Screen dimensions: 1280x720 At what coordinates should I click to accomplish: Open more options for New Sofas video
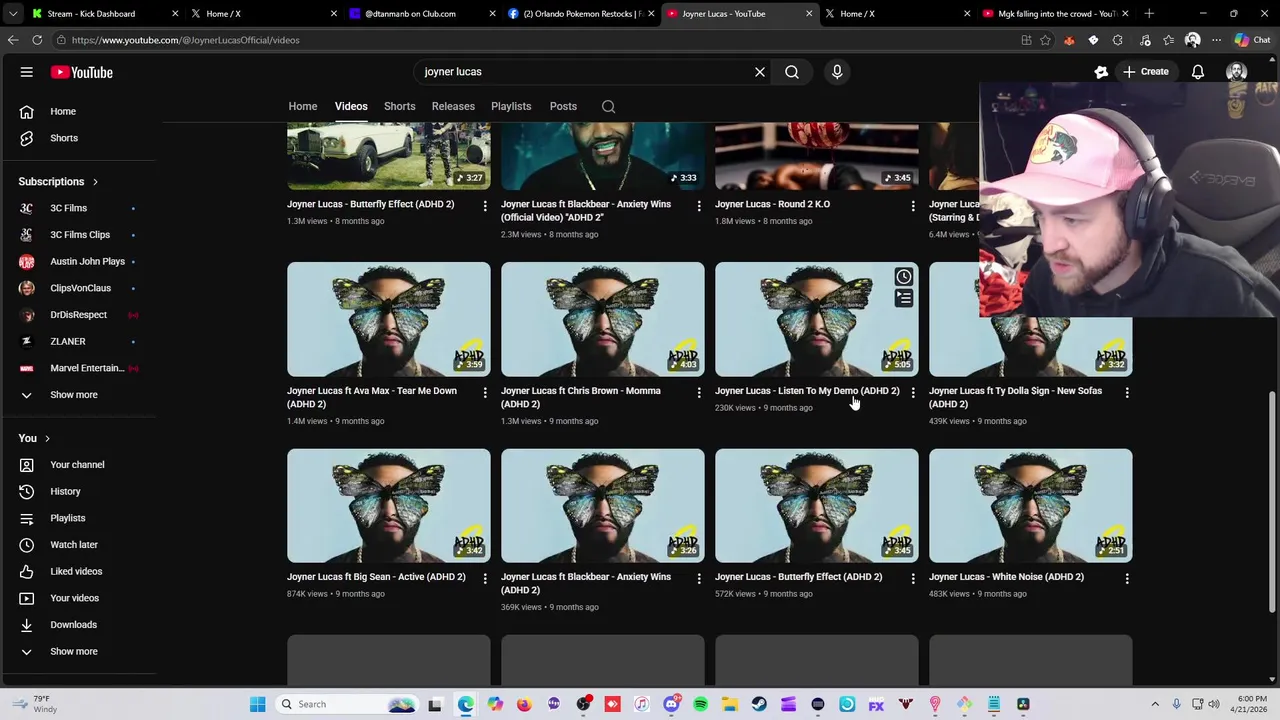pyautogui.click(x=1127, y=393)
